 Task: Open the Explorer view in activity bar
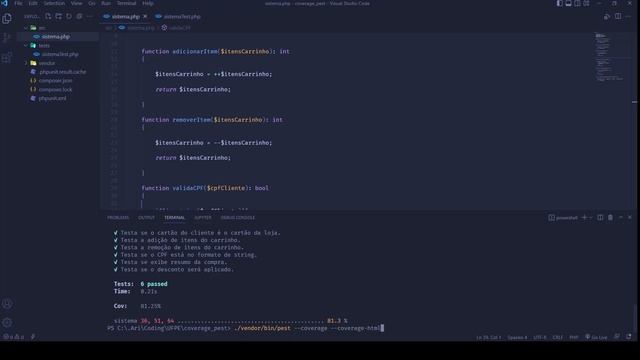click(x=7, y=18)
